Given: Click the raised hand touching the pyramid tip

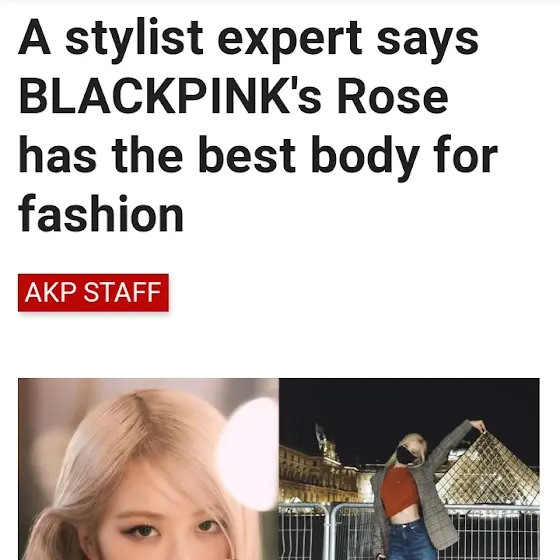Looking at the screenshot, I should [478, 426].
